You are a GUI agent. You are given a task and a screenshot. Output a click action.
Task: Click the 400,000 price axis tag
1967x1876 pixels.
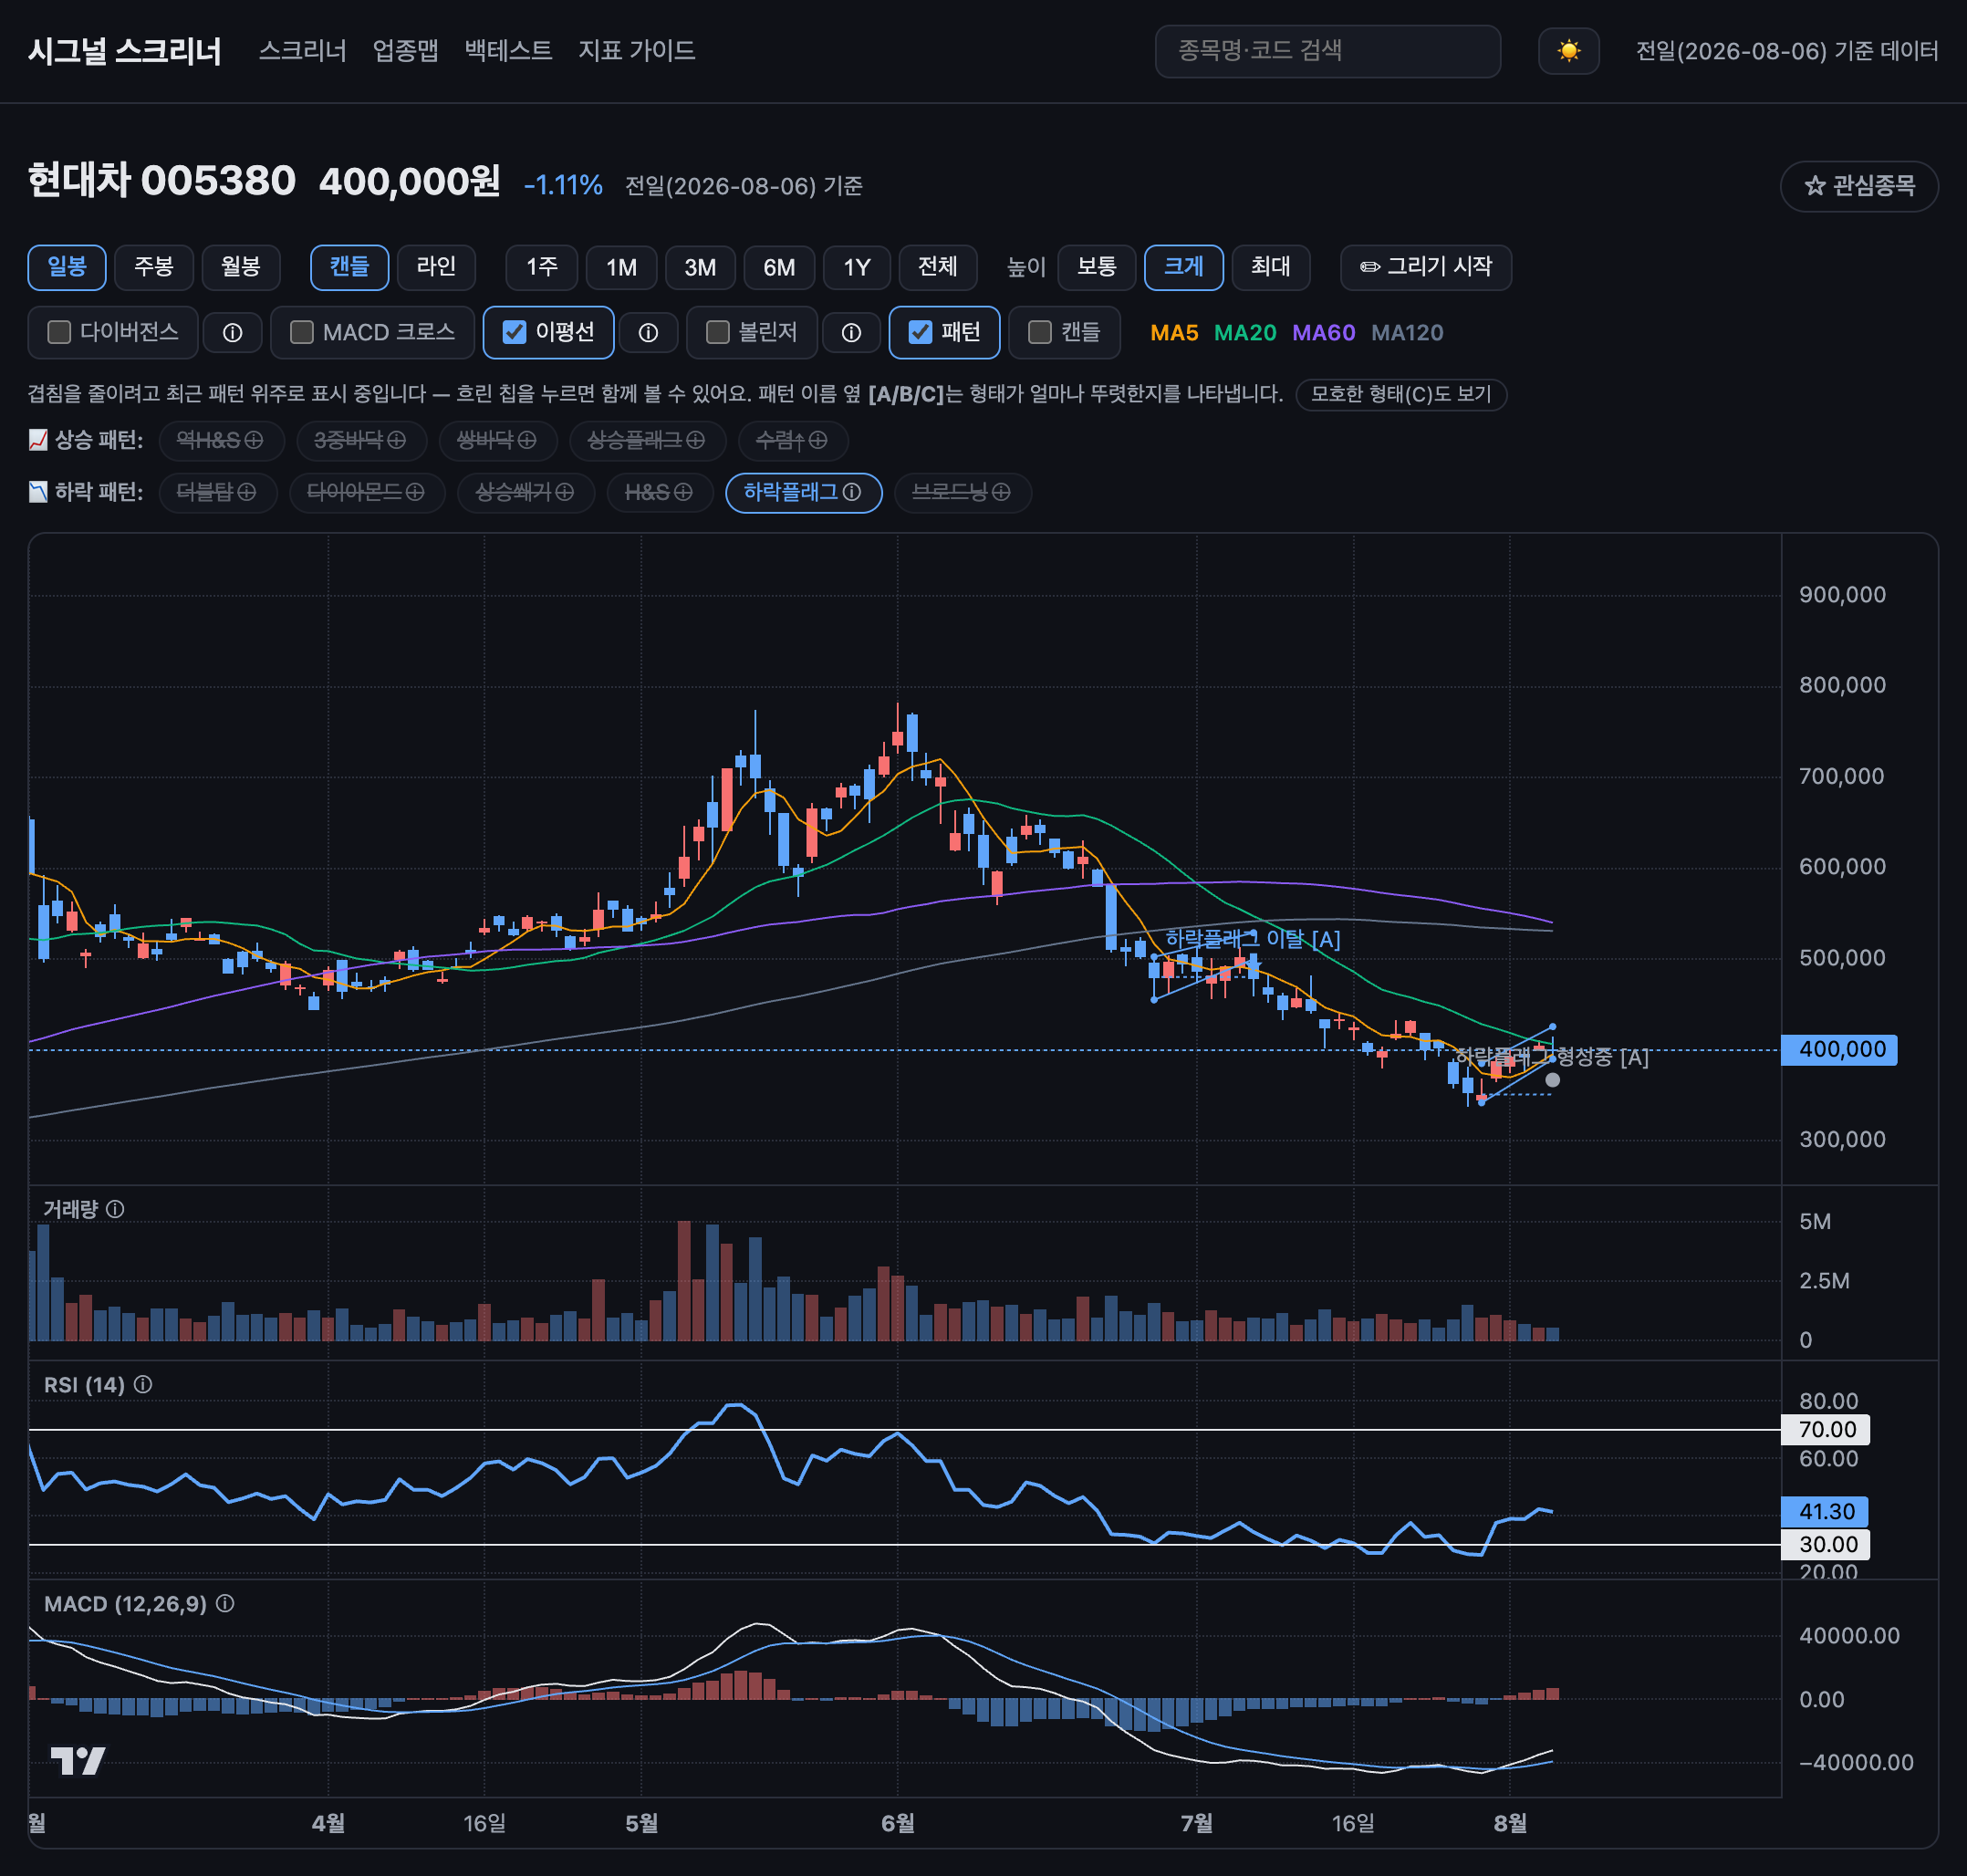[x=1839, y=1050]
